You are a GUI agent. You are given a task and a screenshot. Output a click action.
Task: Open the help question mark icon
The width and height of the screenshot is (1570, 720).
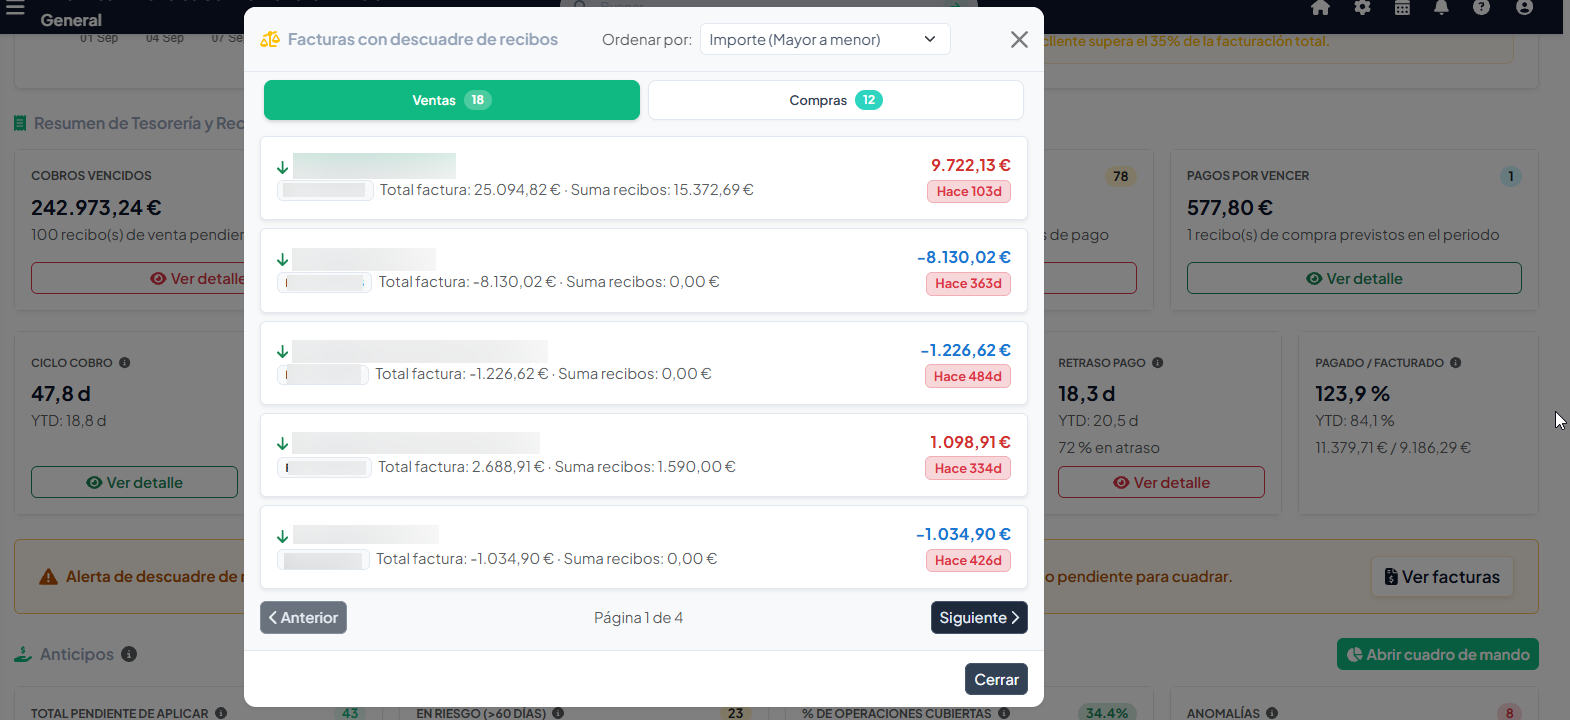[1482, 8]
